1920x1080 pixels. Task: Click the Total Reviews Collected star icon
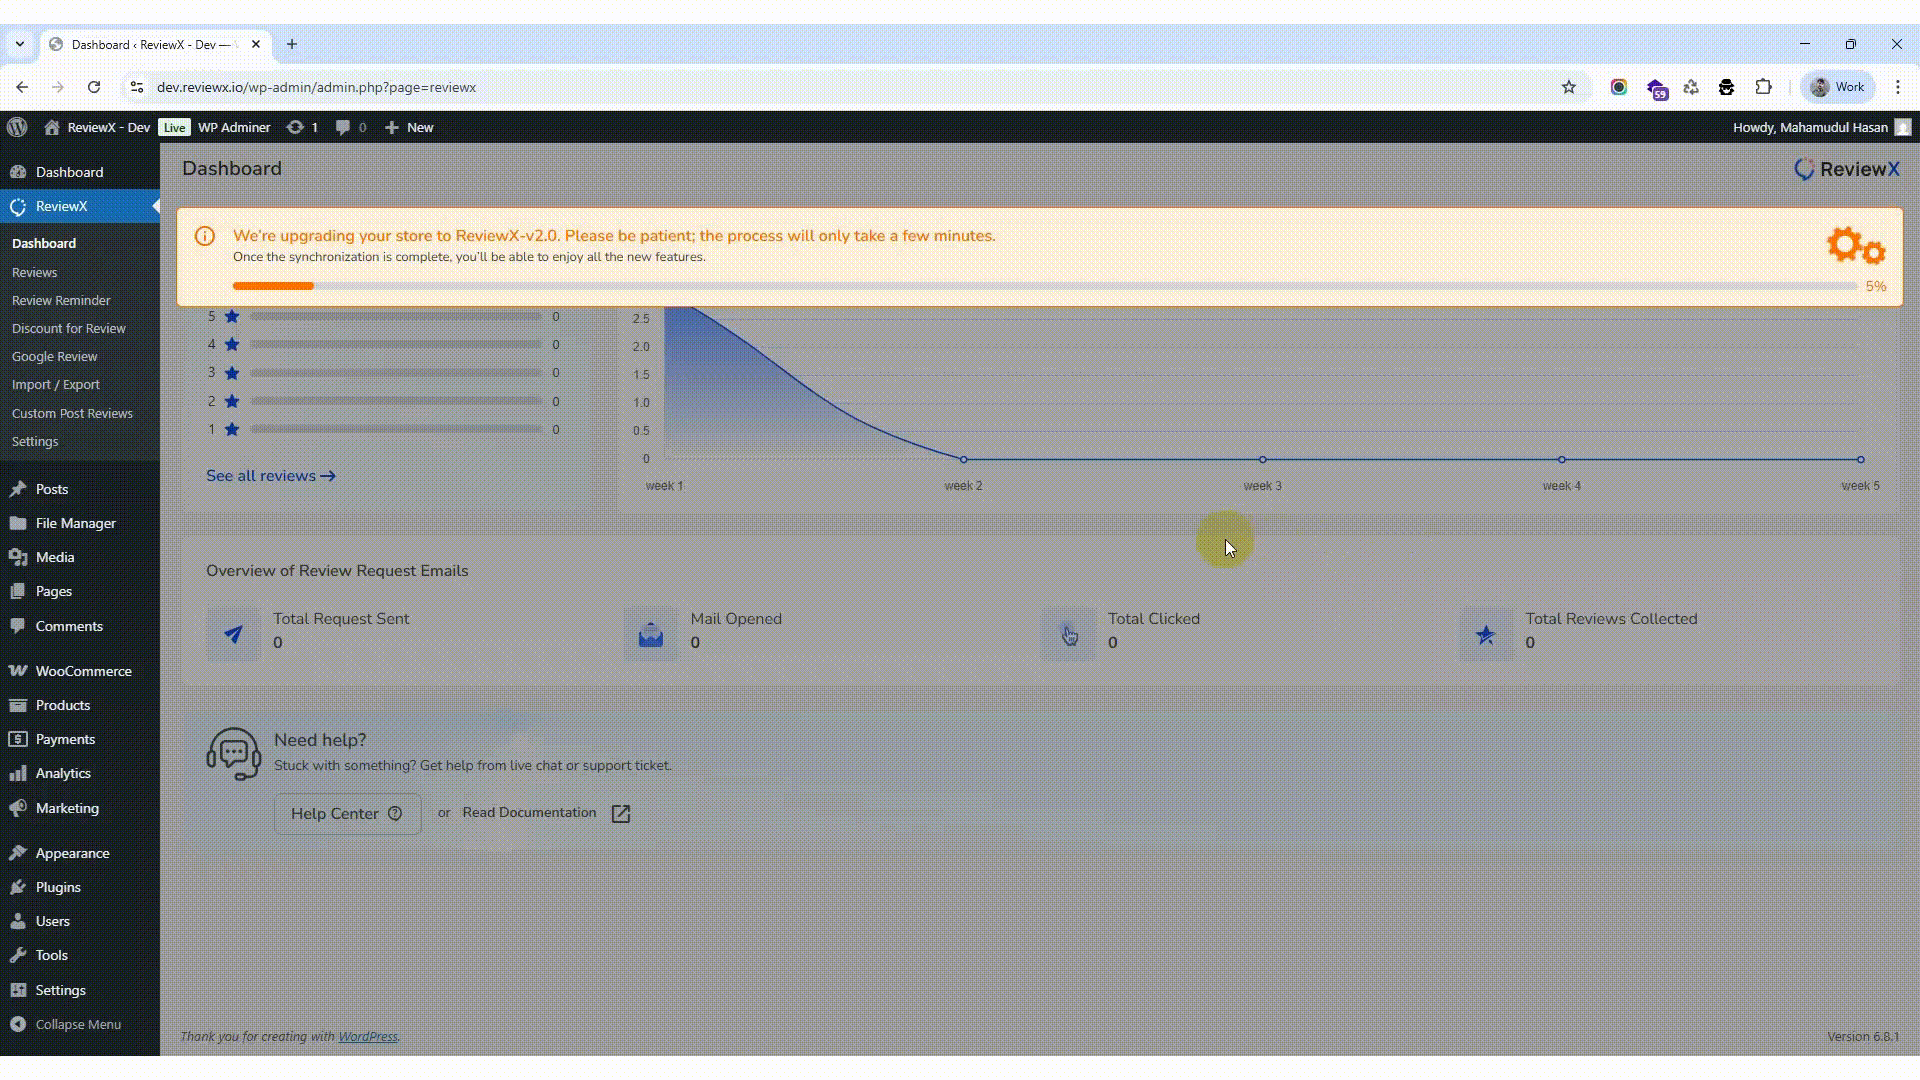[1486, 634]
